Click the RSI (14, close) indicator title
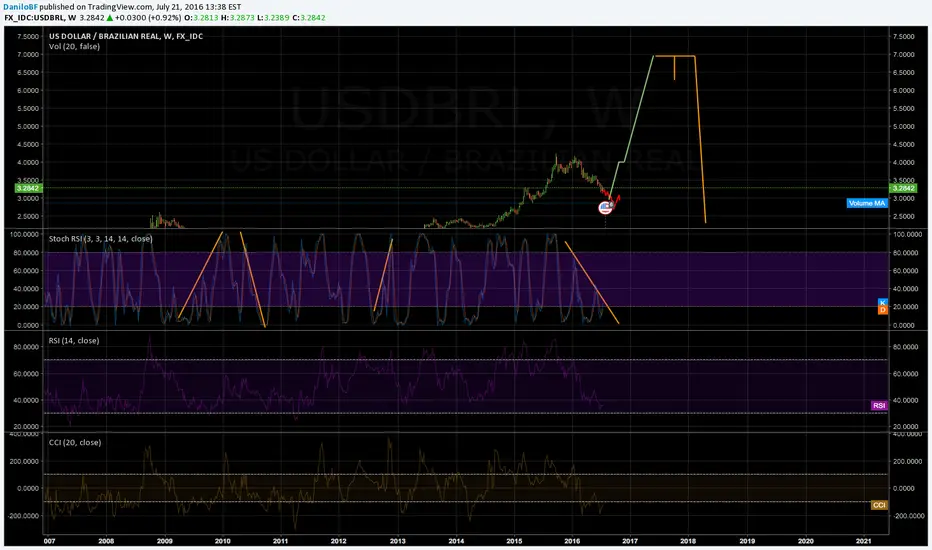 (74, 341)
